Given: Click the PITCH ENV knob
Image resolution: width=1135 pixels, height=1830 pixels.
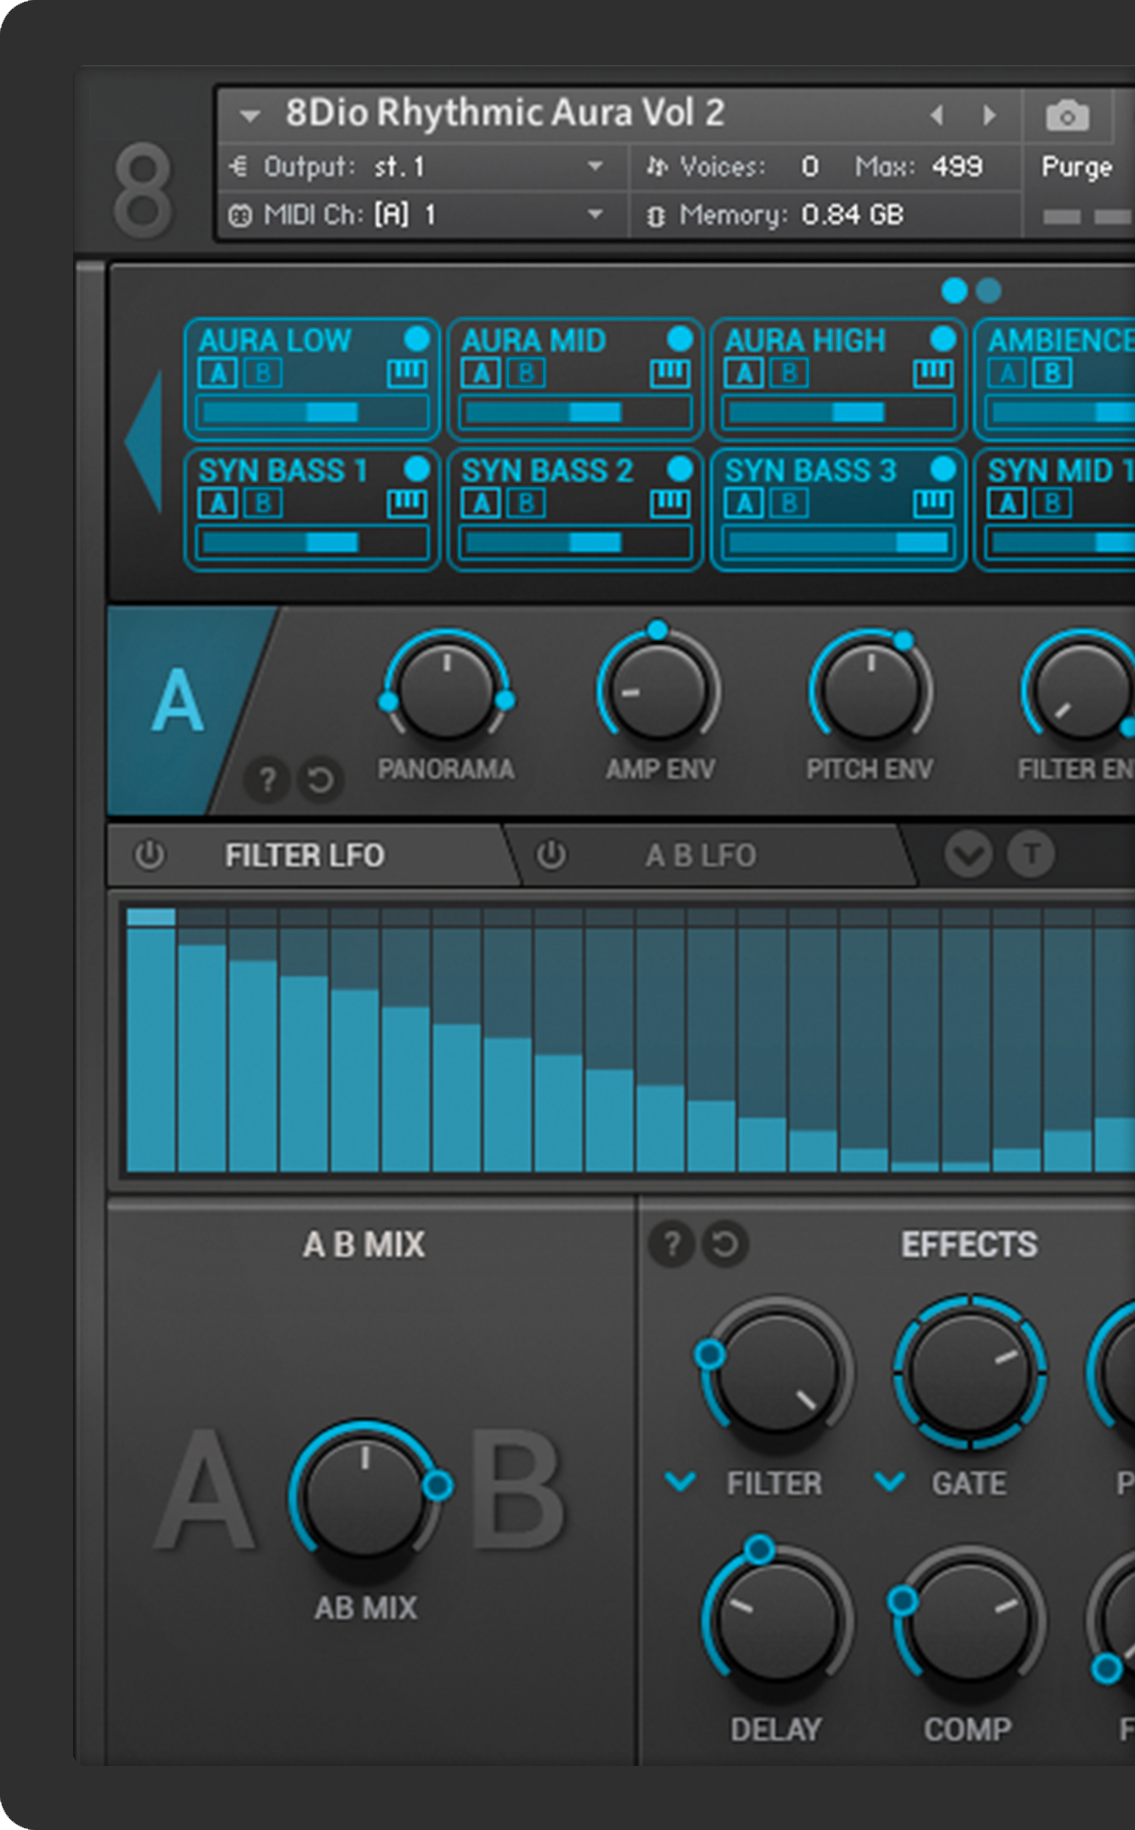Looking at the screenshot, I should (x=871, y=692).
